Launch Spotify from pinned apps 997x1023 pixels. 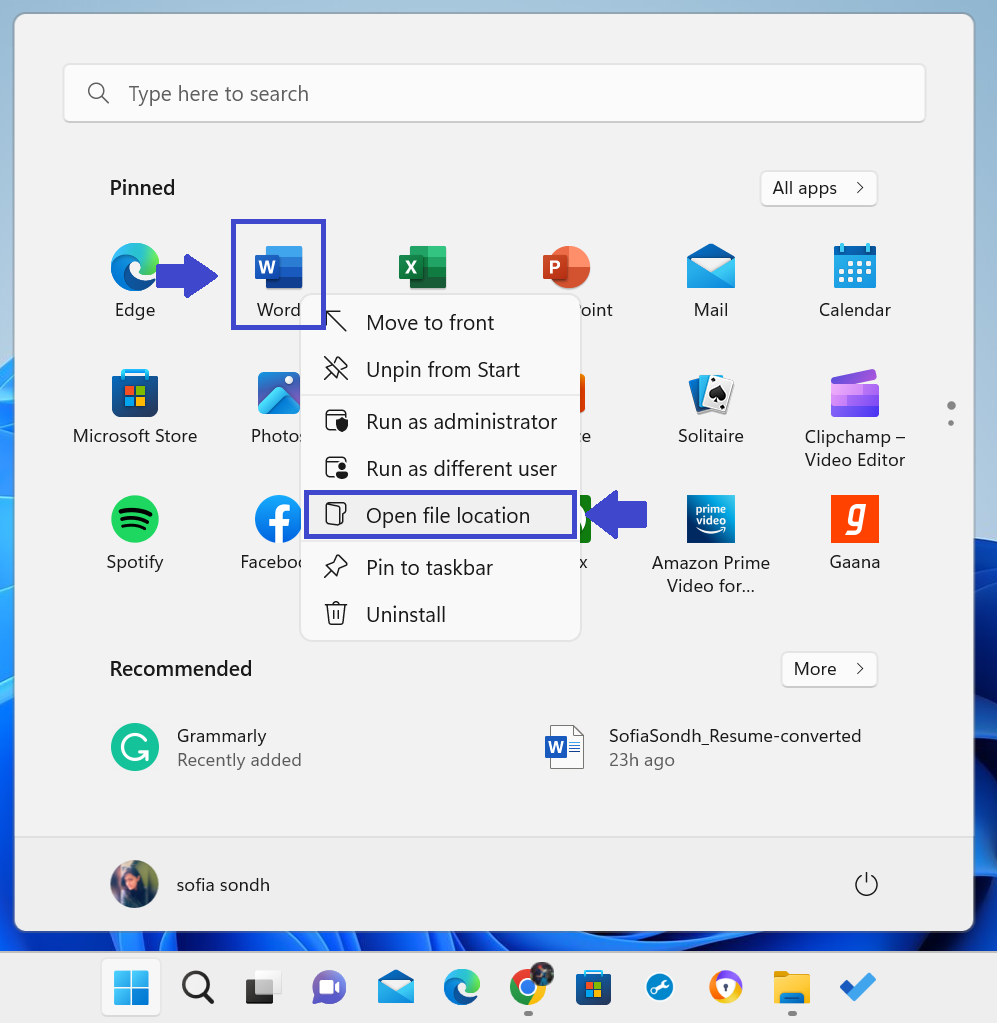click(x=134, y=520)
